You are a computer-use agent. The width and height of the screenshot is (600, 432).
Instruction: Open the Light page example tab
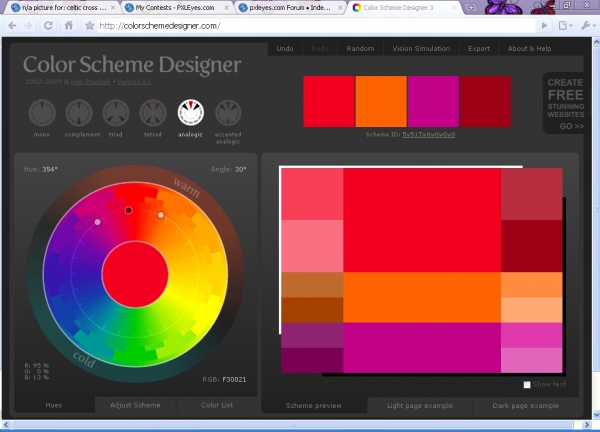point(420,405)
